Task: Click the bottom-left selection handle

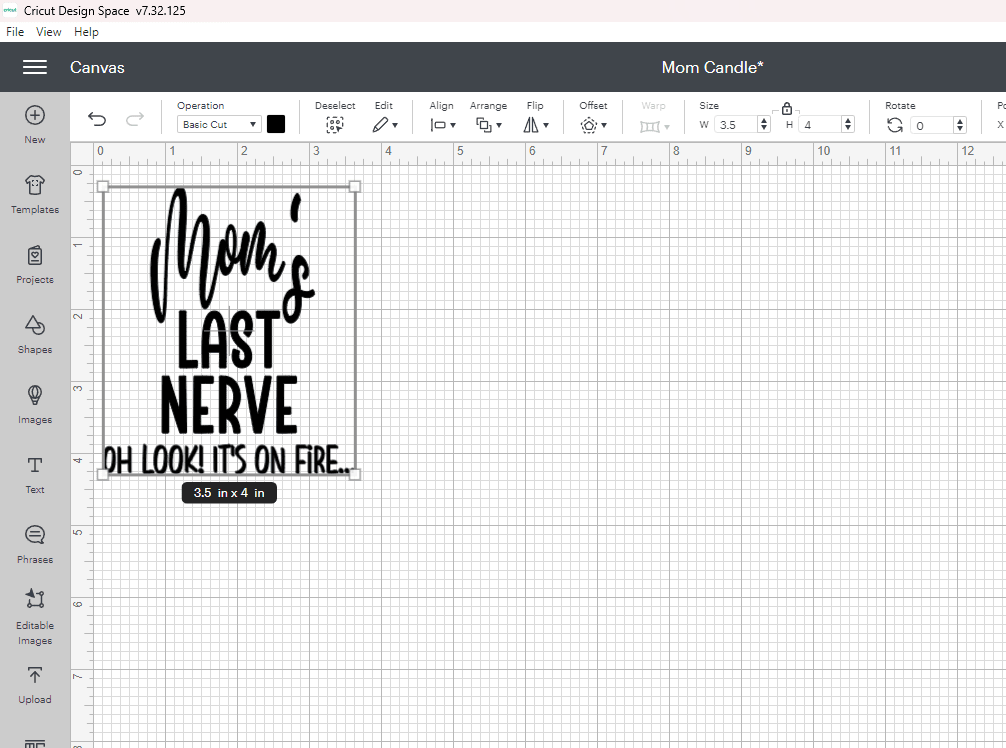Action: [103, 474]
